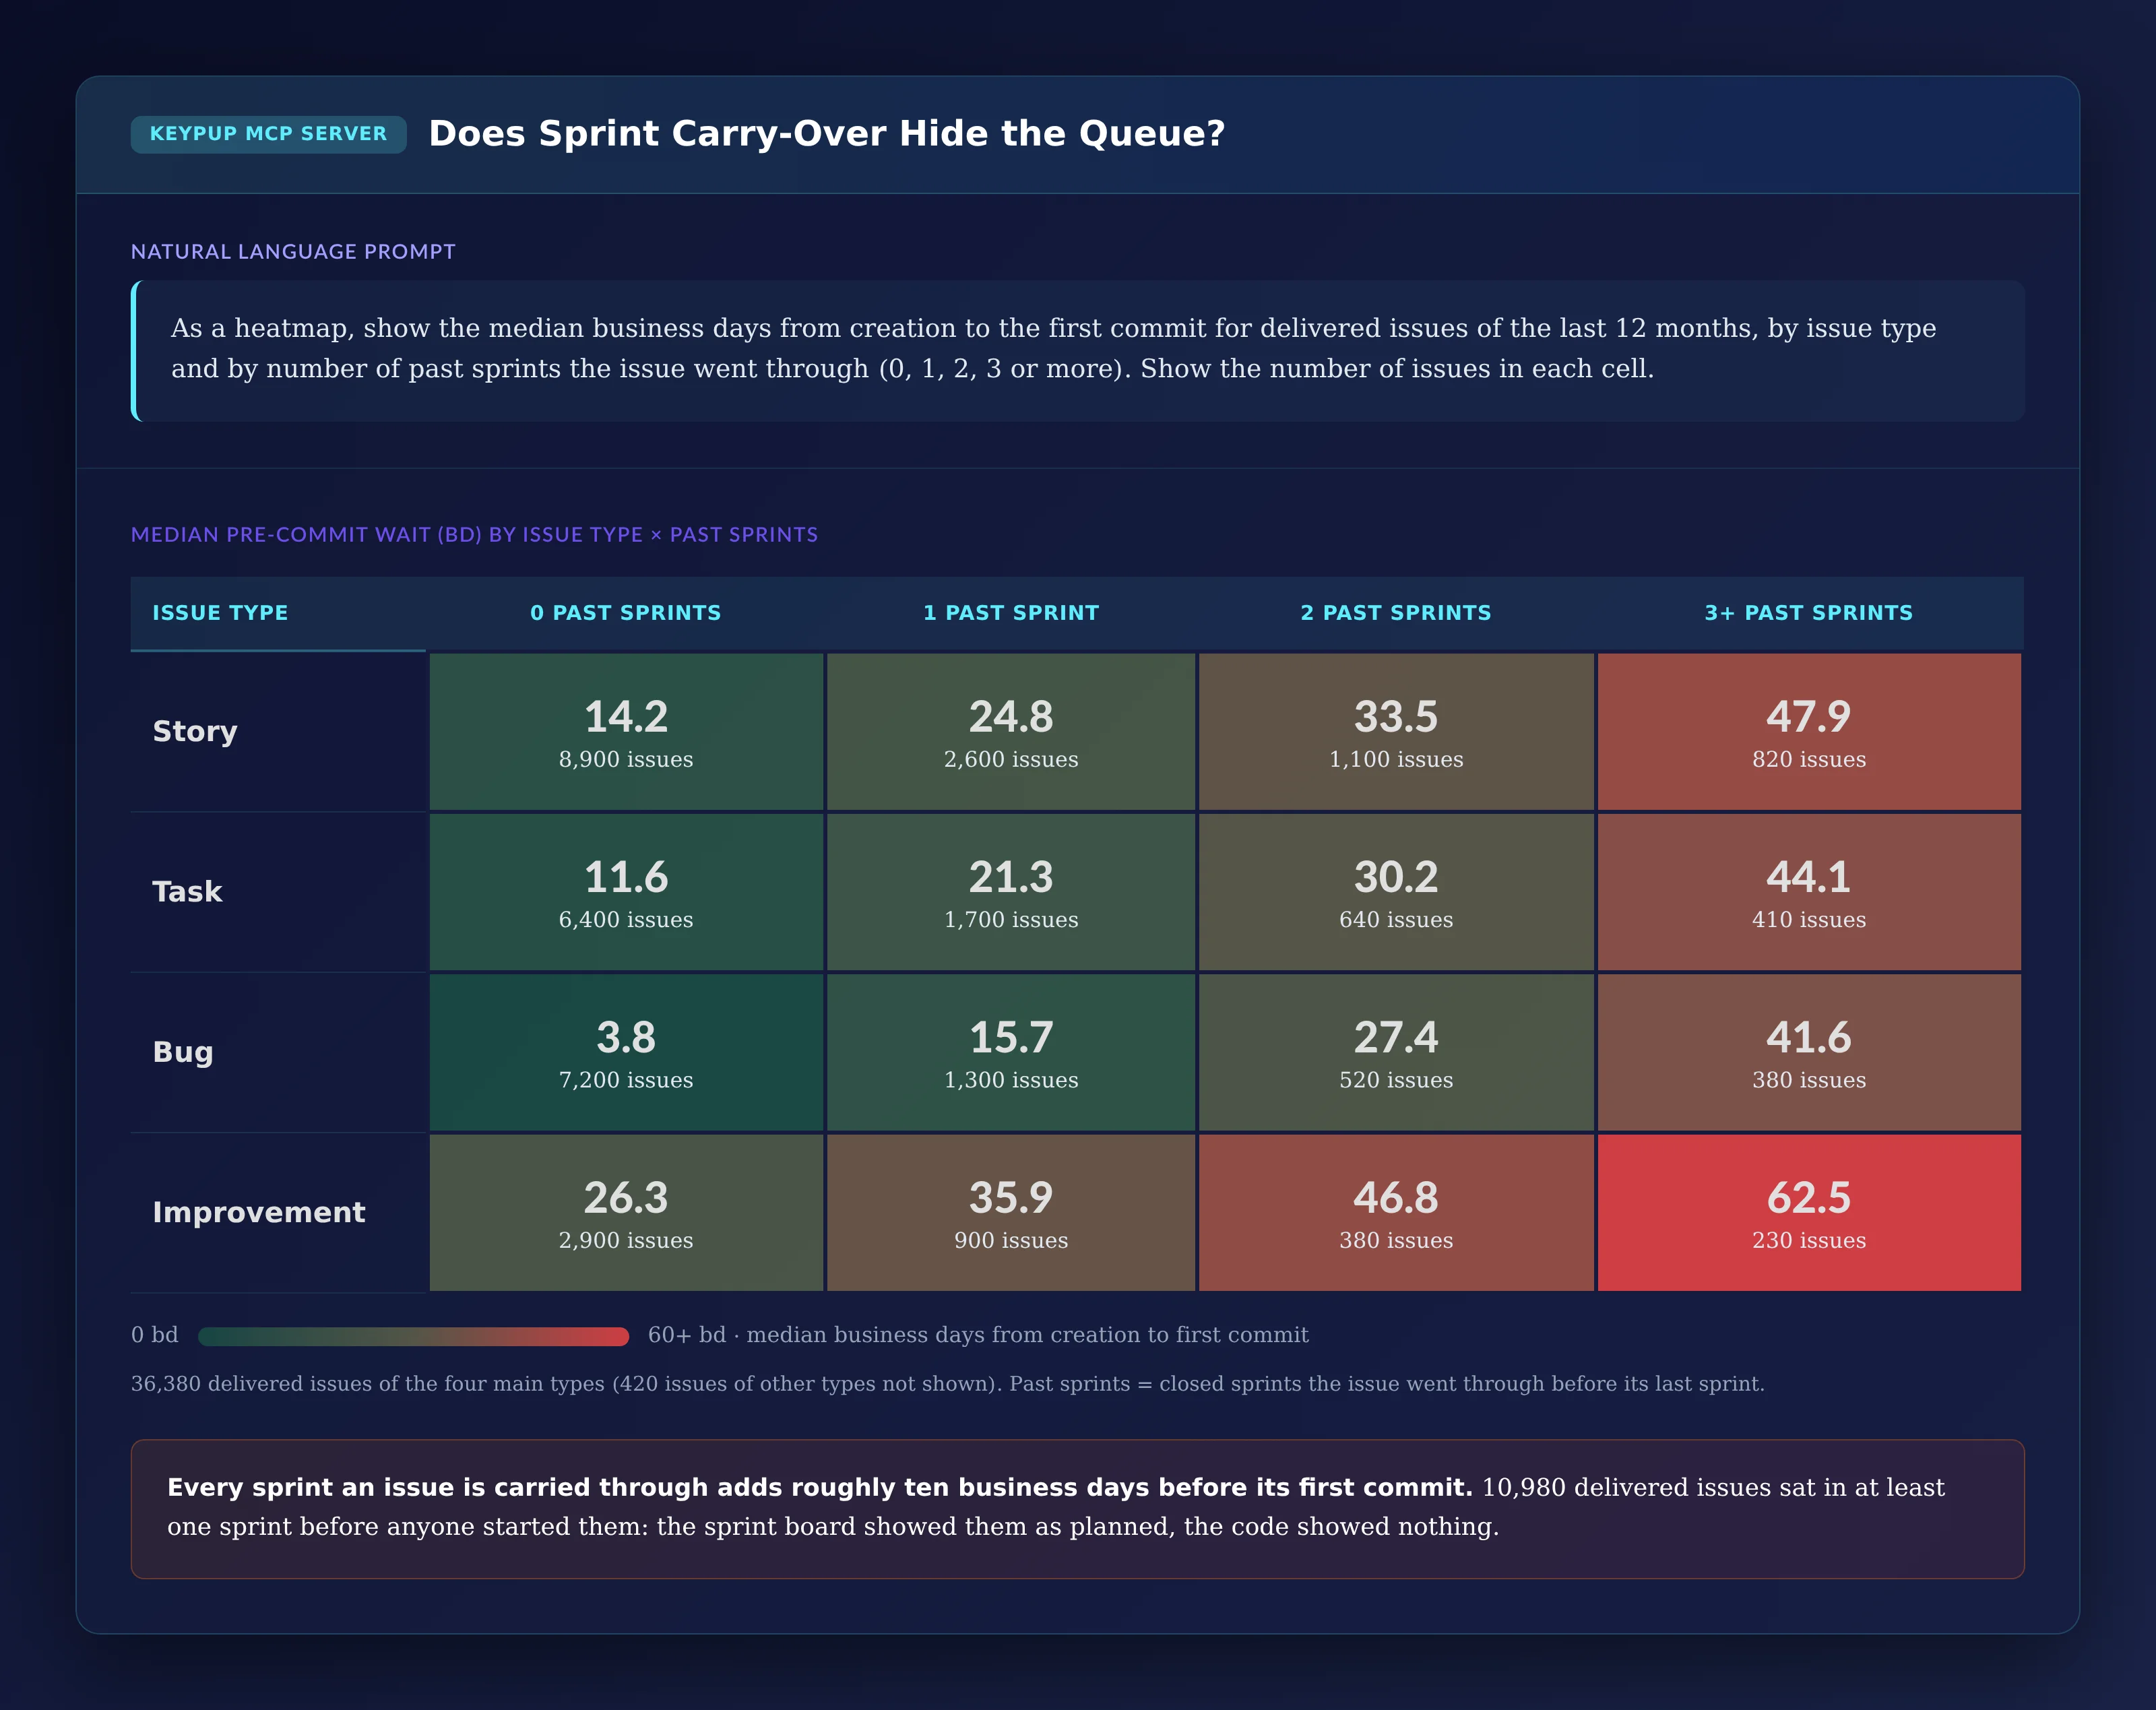
Task: Click the Improvement cell showing 35.9
Action: 1011,1212
